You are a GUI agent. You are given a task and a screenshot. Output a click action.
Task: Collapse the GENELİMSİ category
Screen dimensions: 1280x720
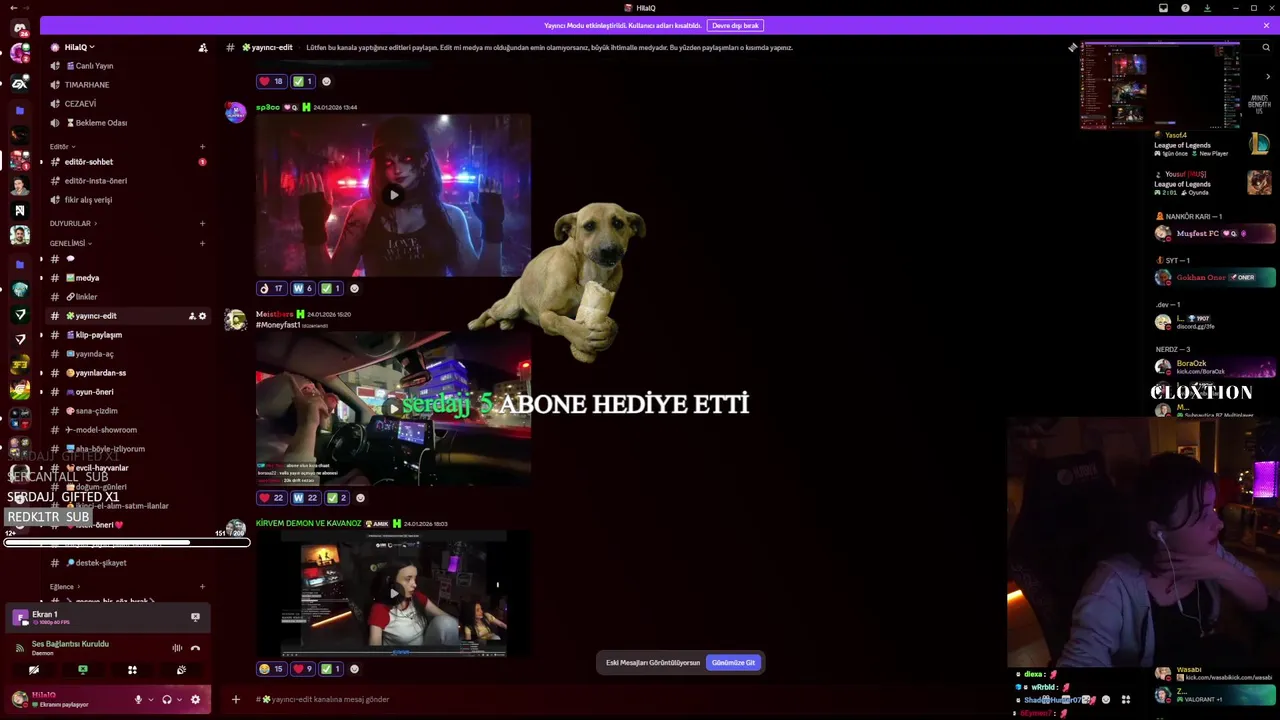pyautogui.click(x=71, y=243)
